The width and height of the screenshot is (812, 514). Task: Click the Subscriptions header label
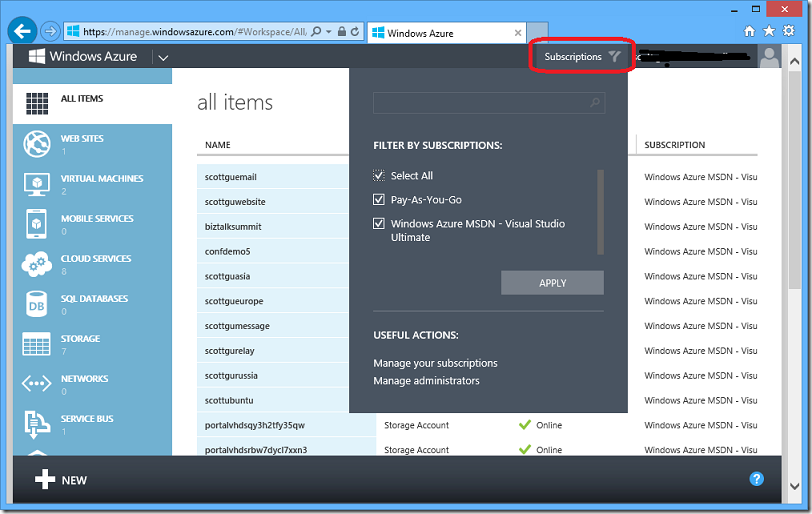tap(573, 56)
